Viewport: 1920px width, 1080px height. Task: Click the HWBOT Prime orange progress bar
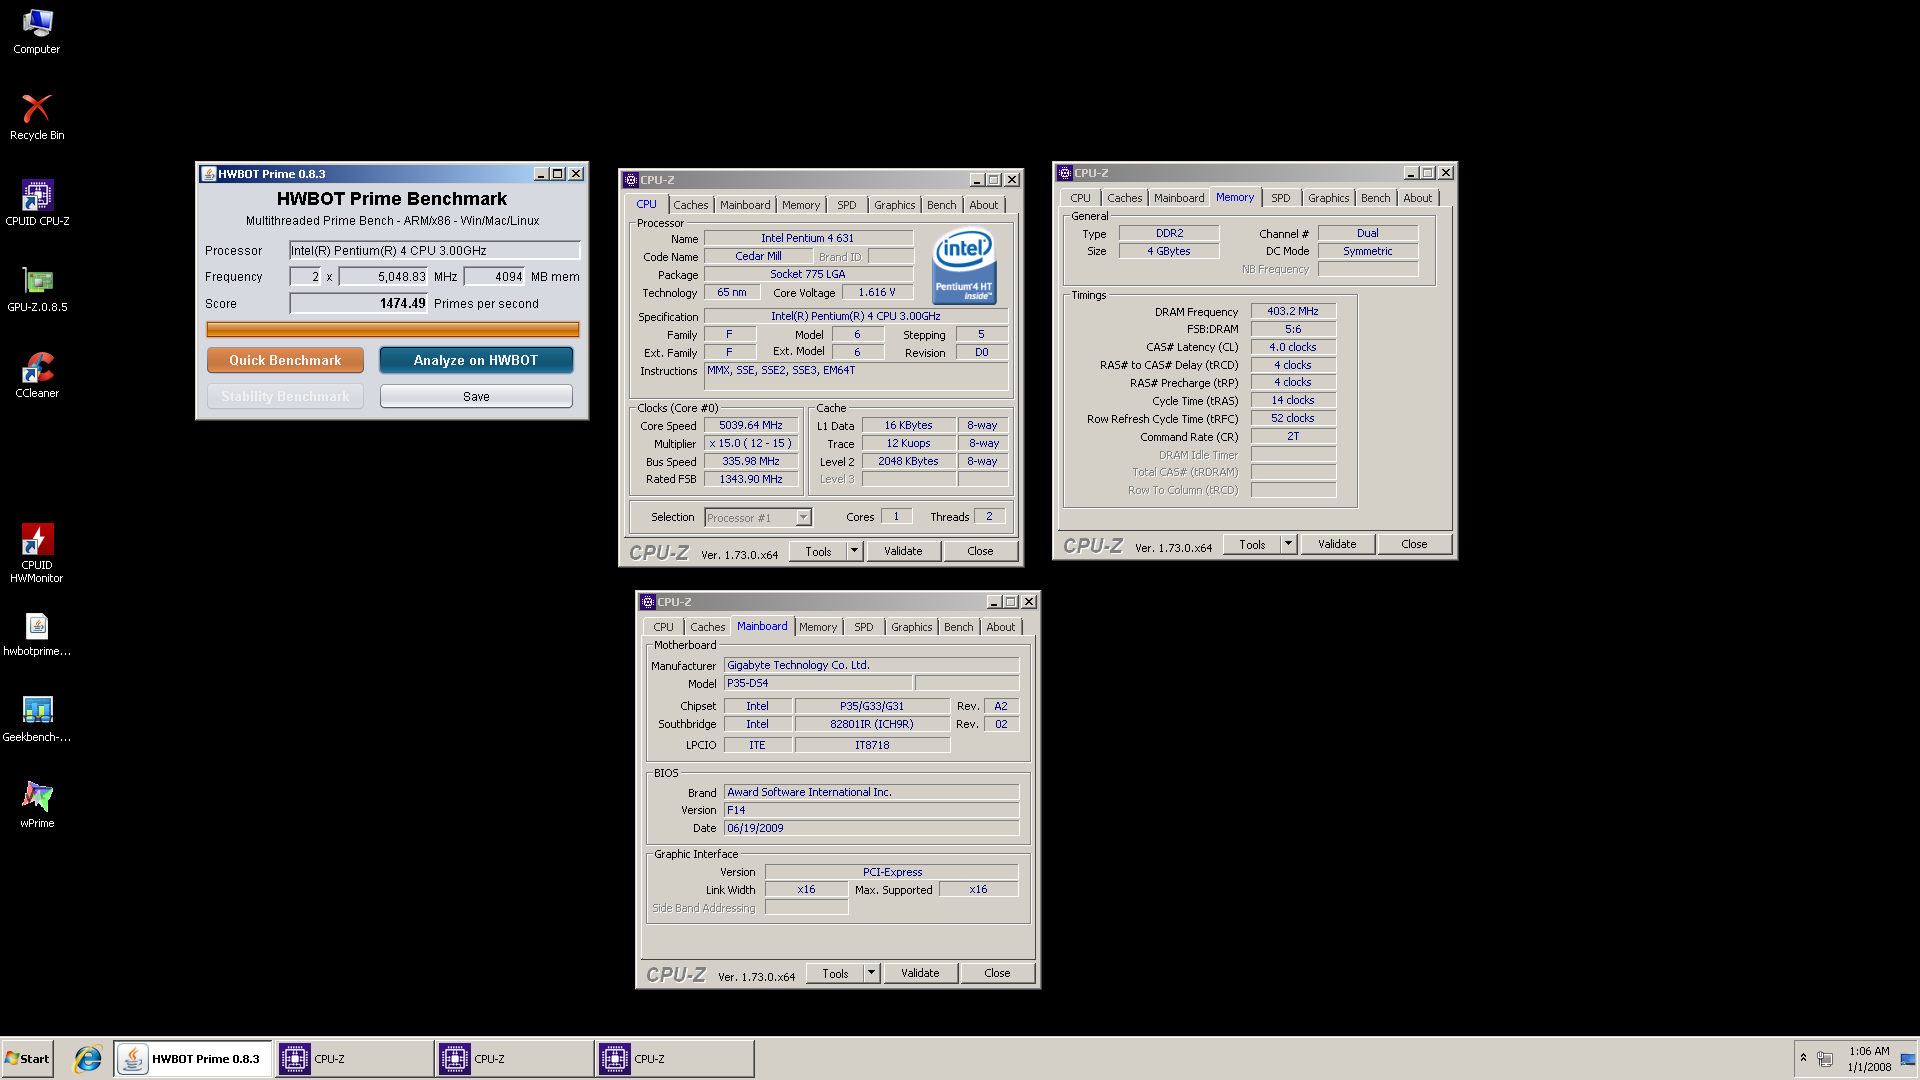click(x=393, y=329)
